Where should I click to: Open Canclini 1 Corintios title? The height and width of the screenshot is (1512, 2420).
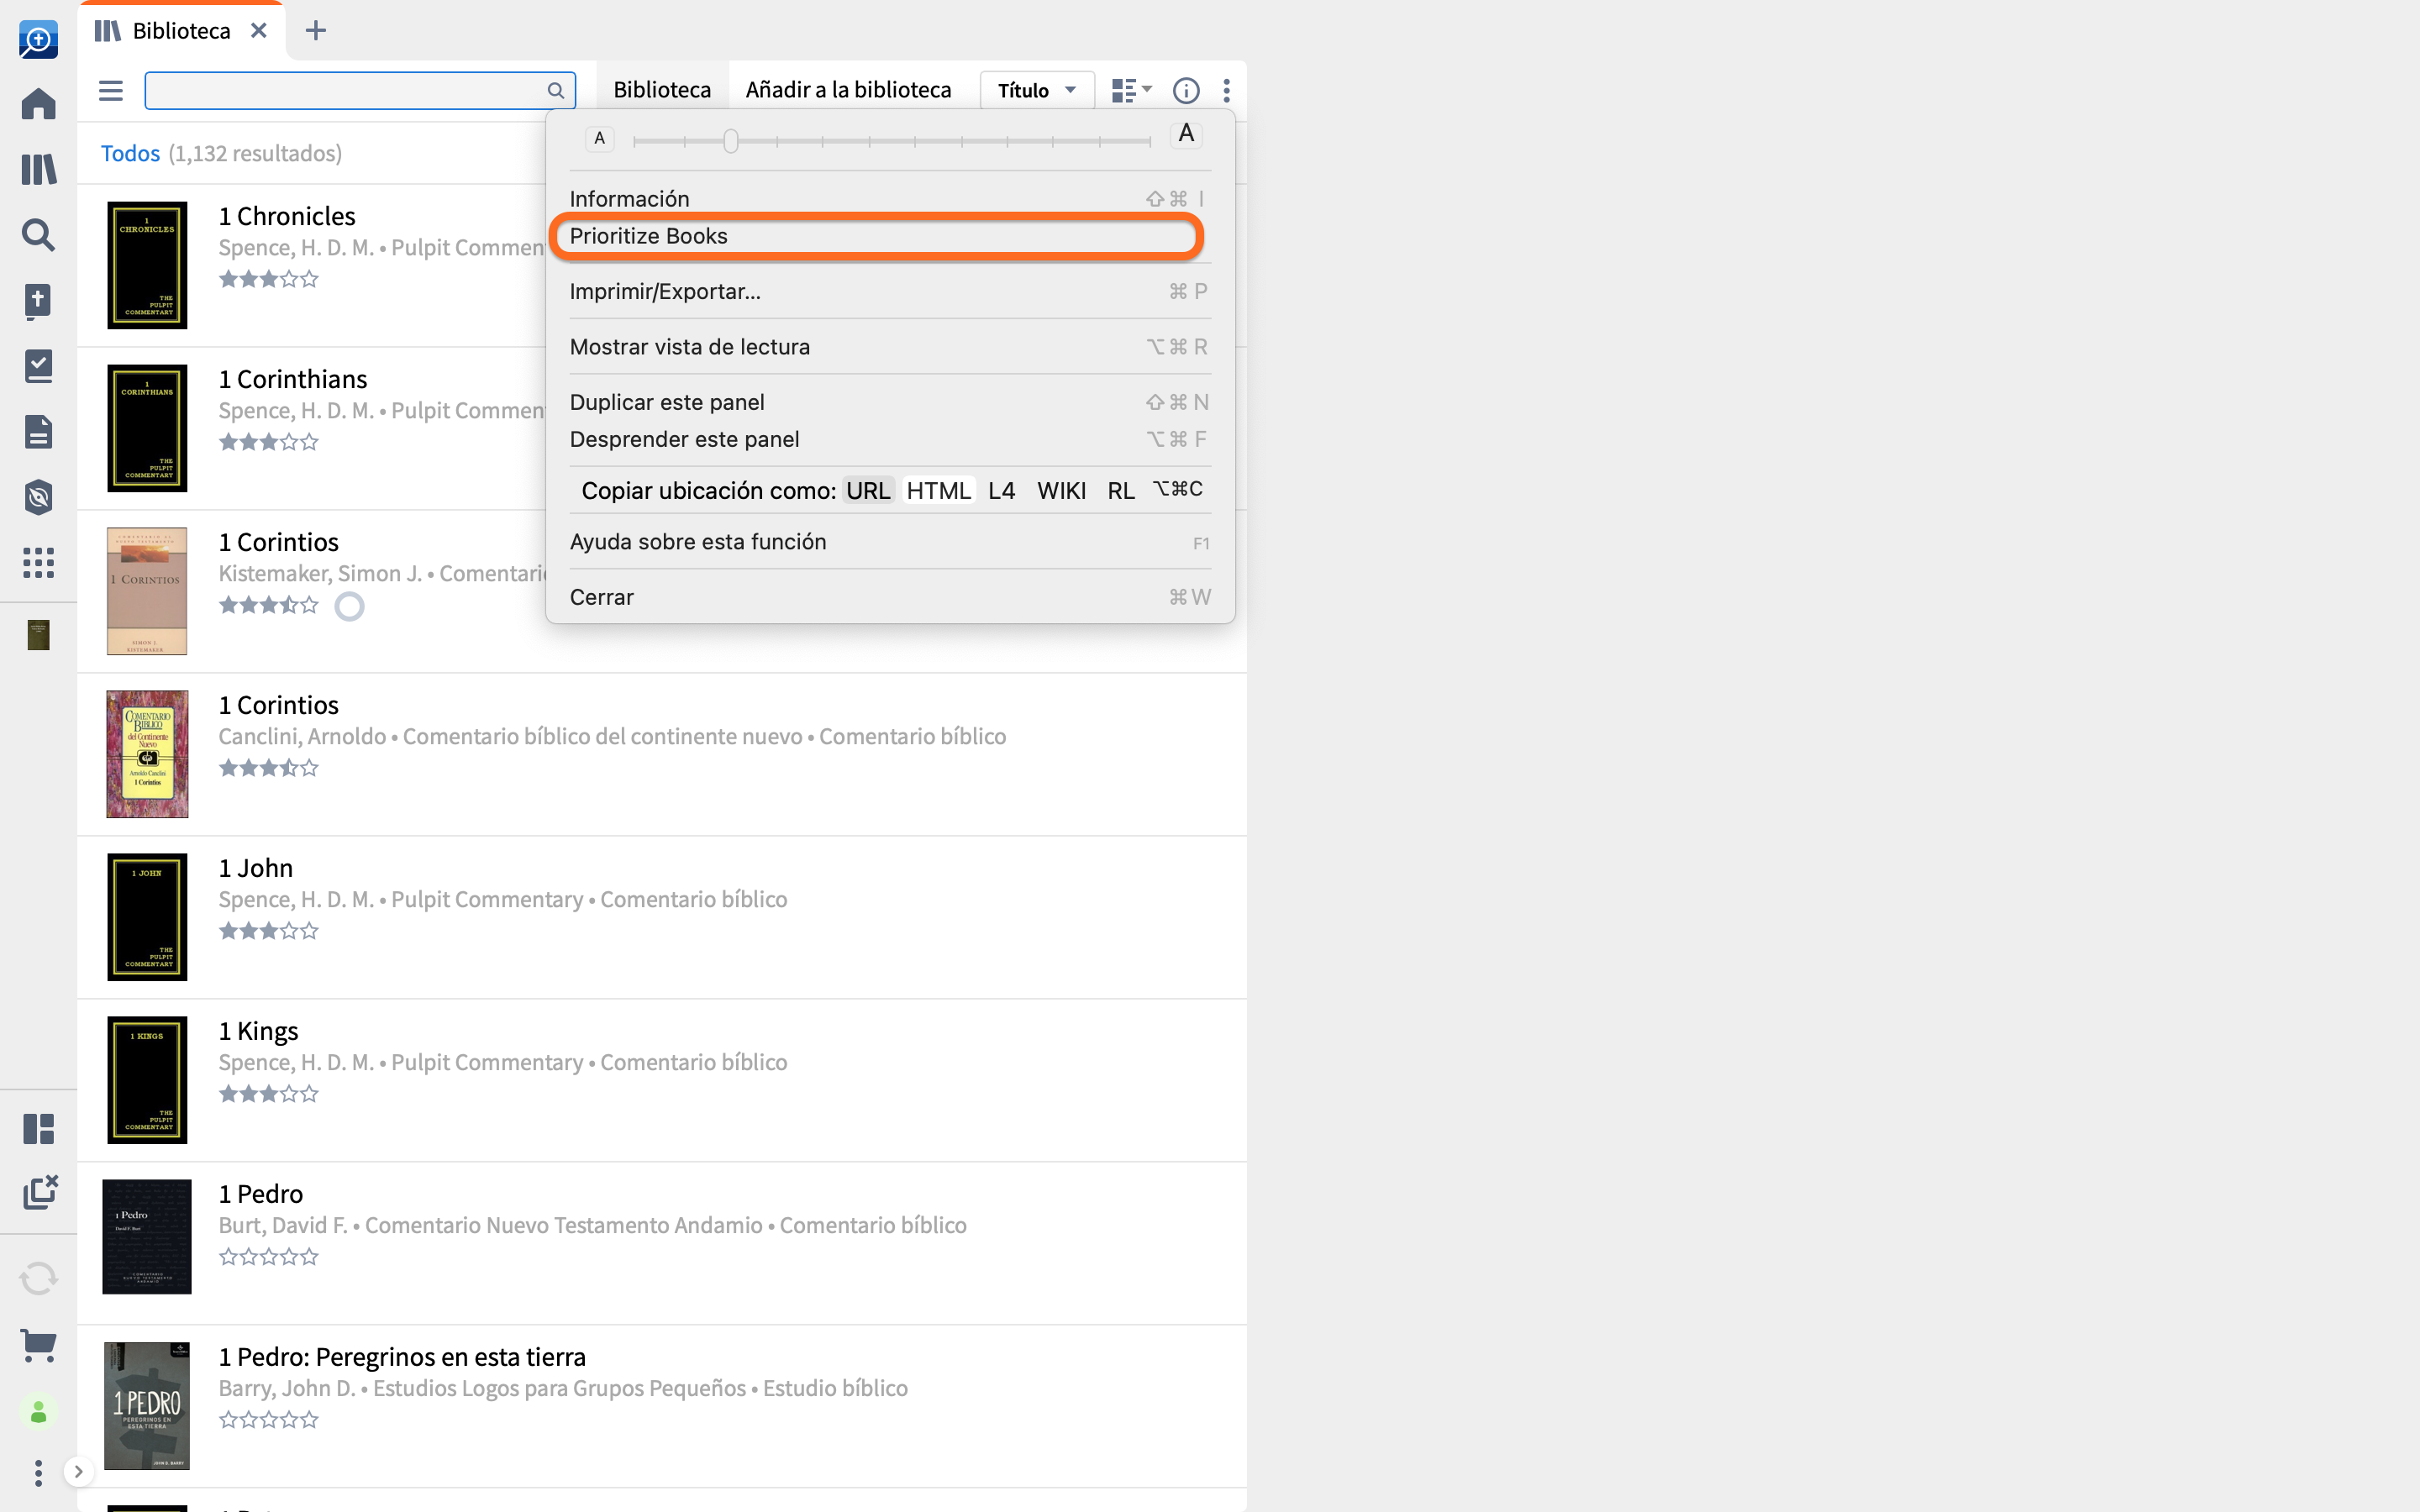point(279,705)
